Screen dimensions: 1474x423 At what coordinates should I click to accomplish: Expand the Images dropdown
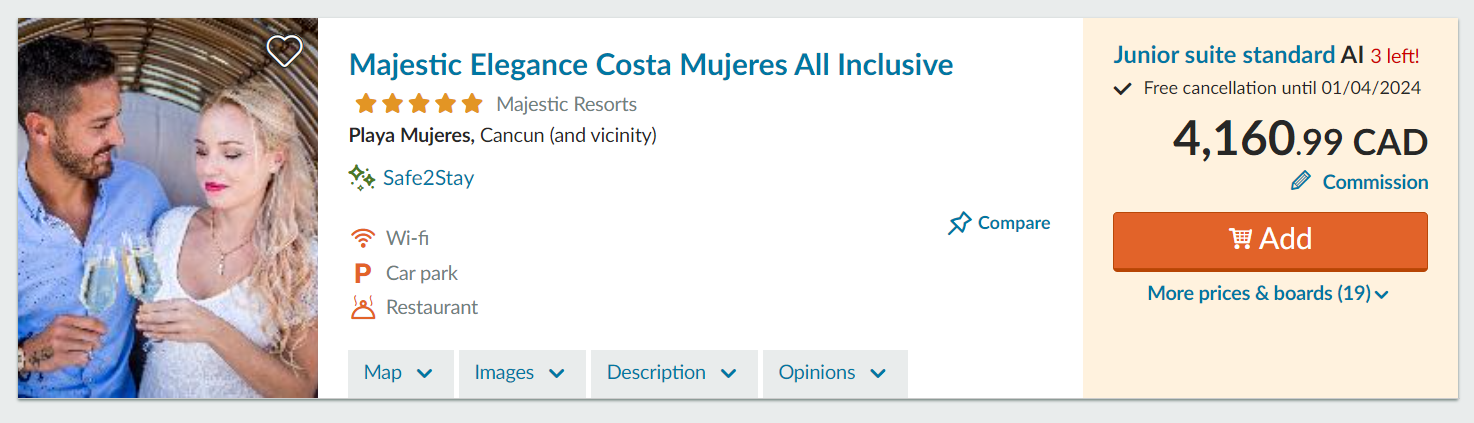tap(520, 373)
